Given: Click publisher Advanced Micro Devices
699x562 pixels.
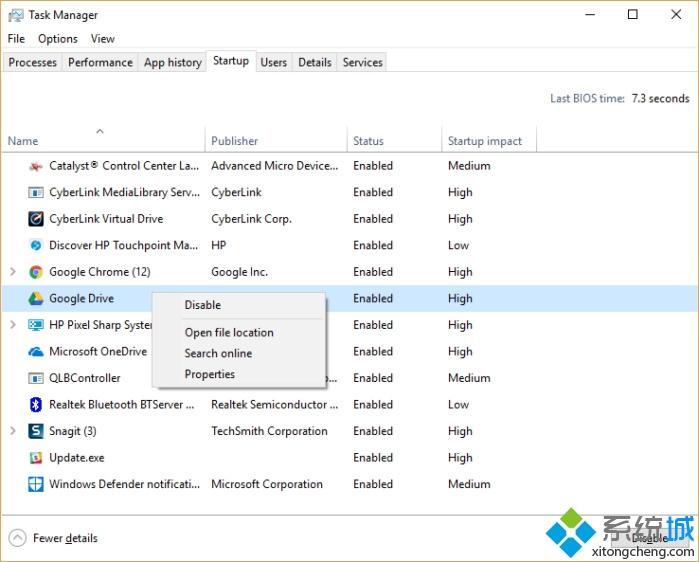Looking at the screenshot, I should (275, 166).
